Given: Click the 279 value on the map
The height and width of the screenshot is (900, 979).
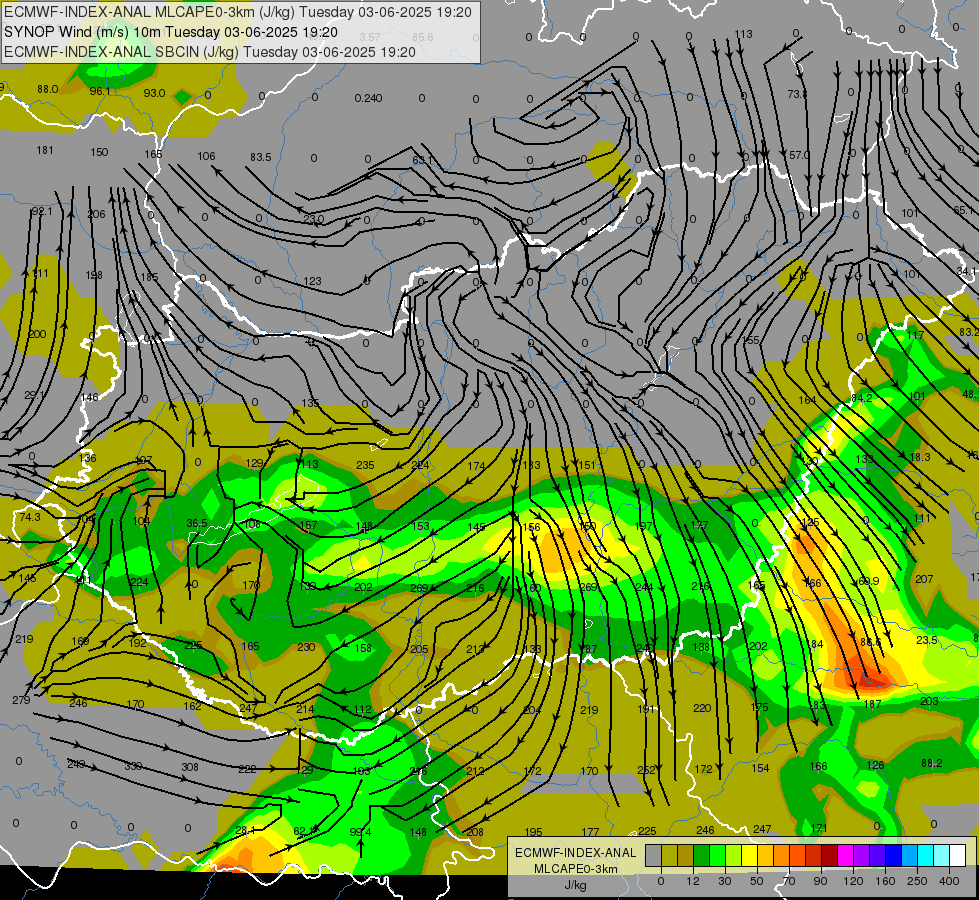Looking at the screenshot, I should point(21,700).
